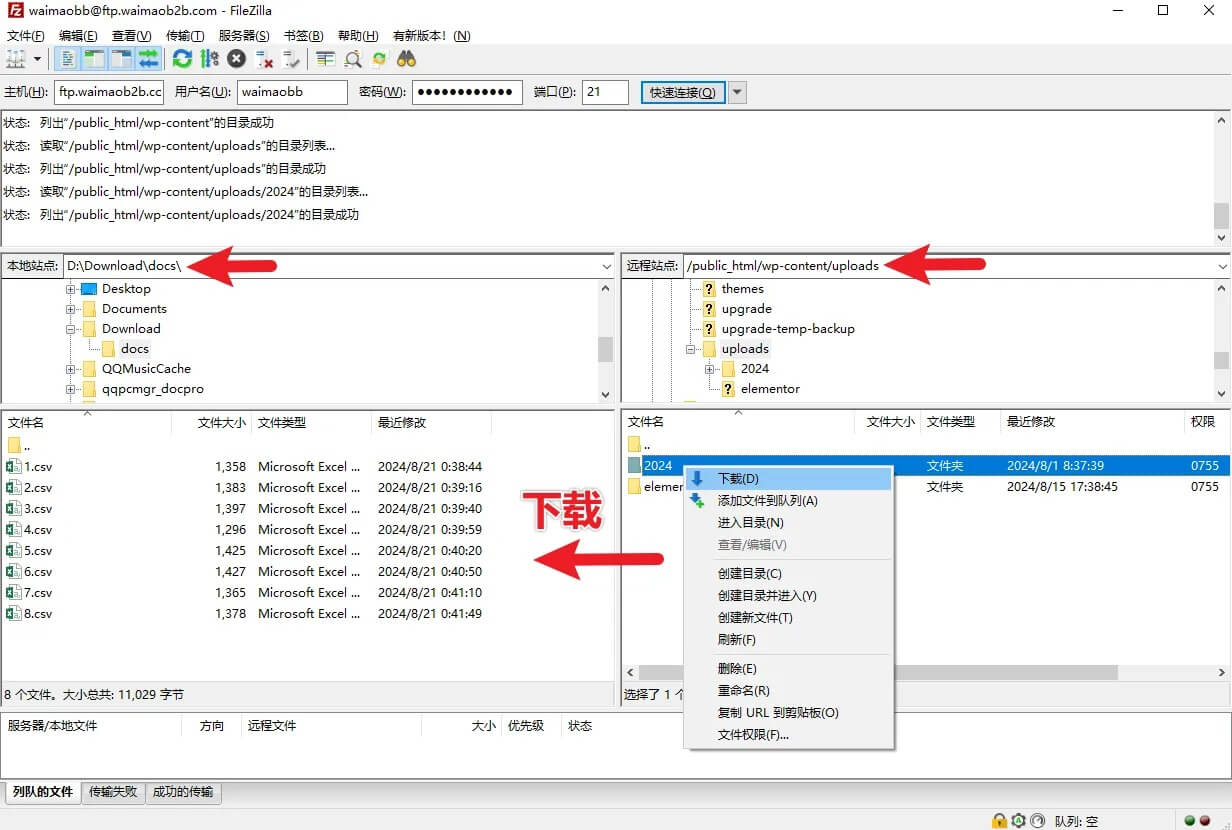Open the 传输(T) menu
1232x830 pixels.
pos(185,35)
